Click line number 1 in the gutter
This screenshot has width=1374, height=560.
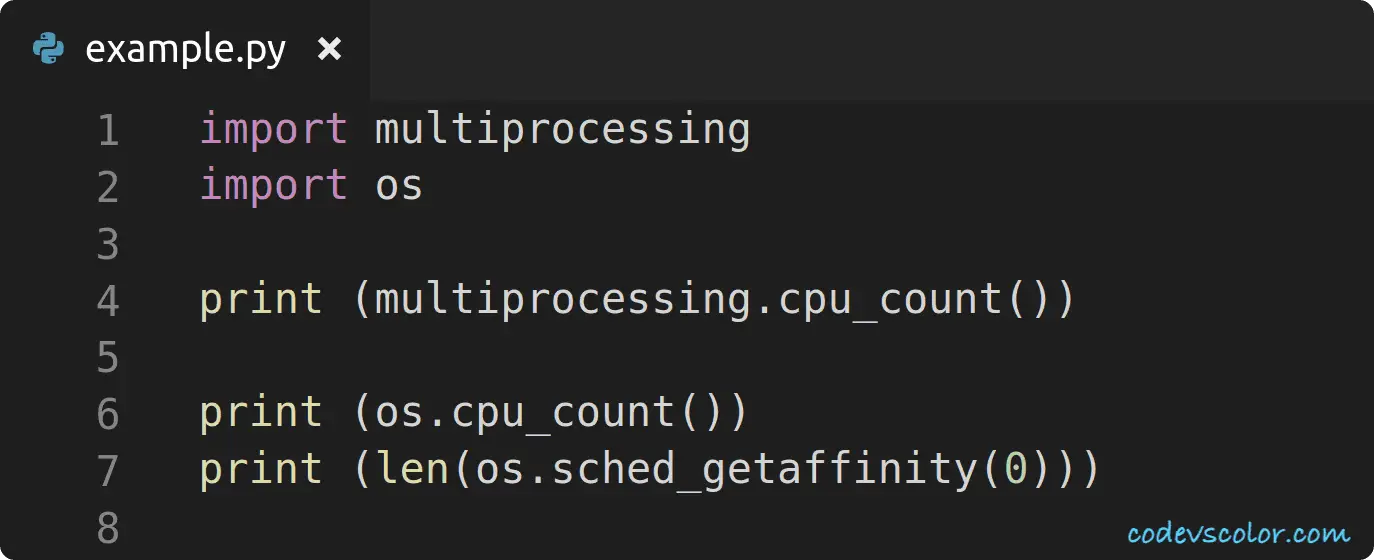(x=108, y=131)
